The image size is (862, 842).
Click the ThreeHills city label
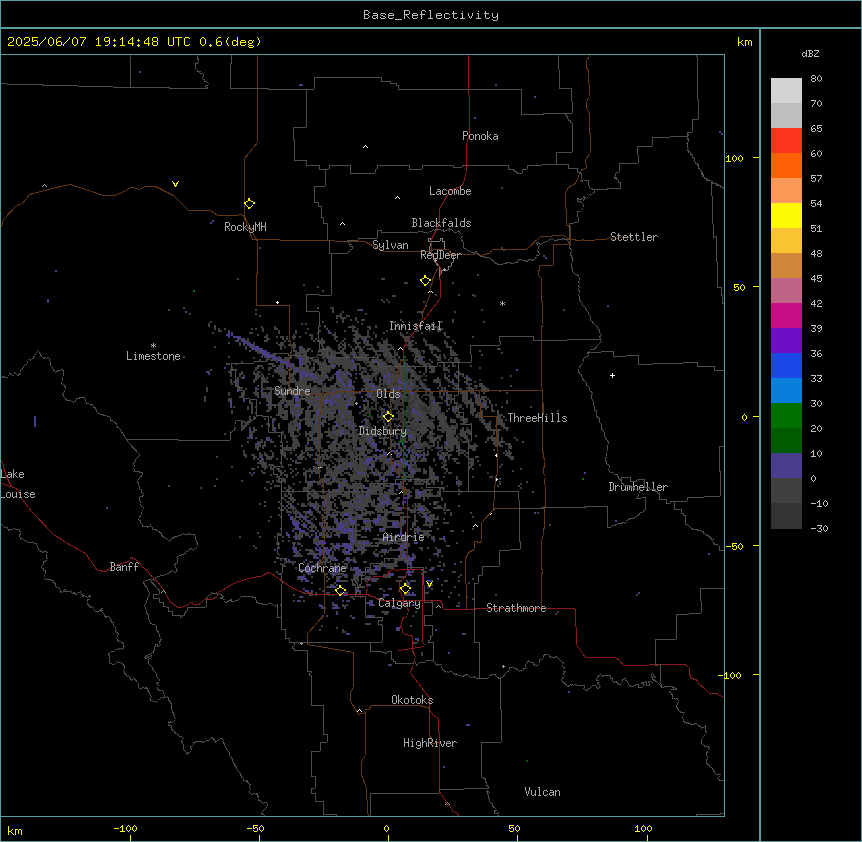click(x=538, y=418)
